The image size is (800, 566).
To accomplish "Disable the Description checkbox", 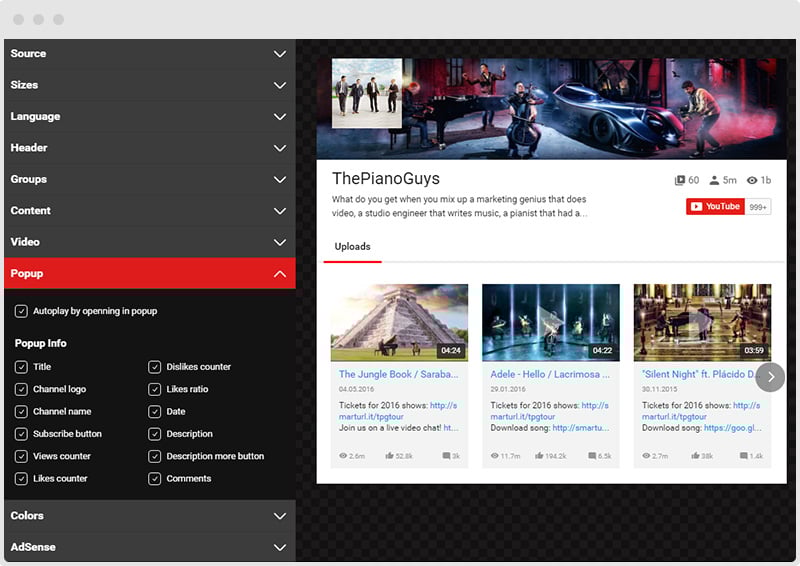I will click(x=155, y=434).
